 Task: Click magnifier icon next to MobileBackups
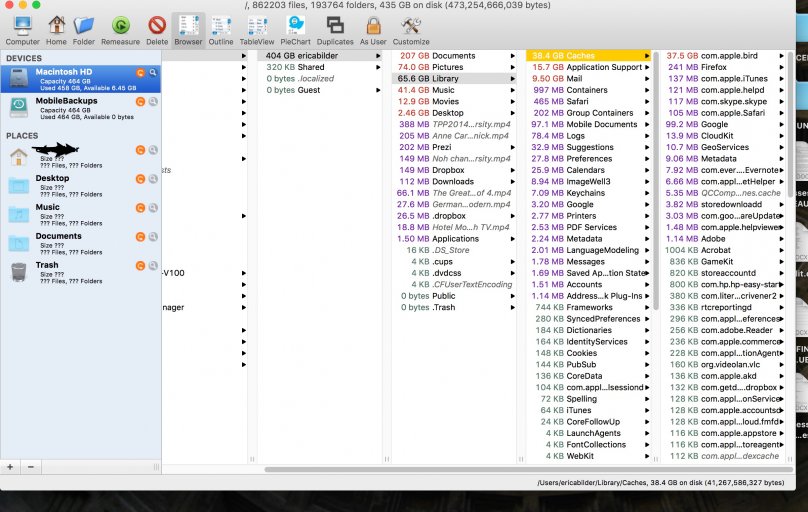tap(153, 102)
